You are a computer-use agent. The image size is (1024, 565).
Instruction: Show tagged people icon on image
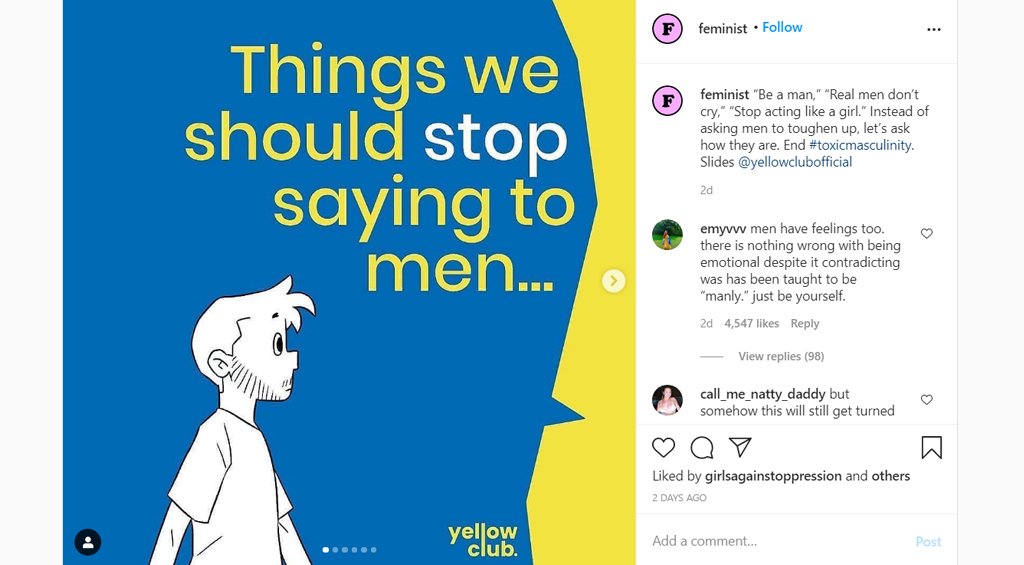click(x=88, y=542)
